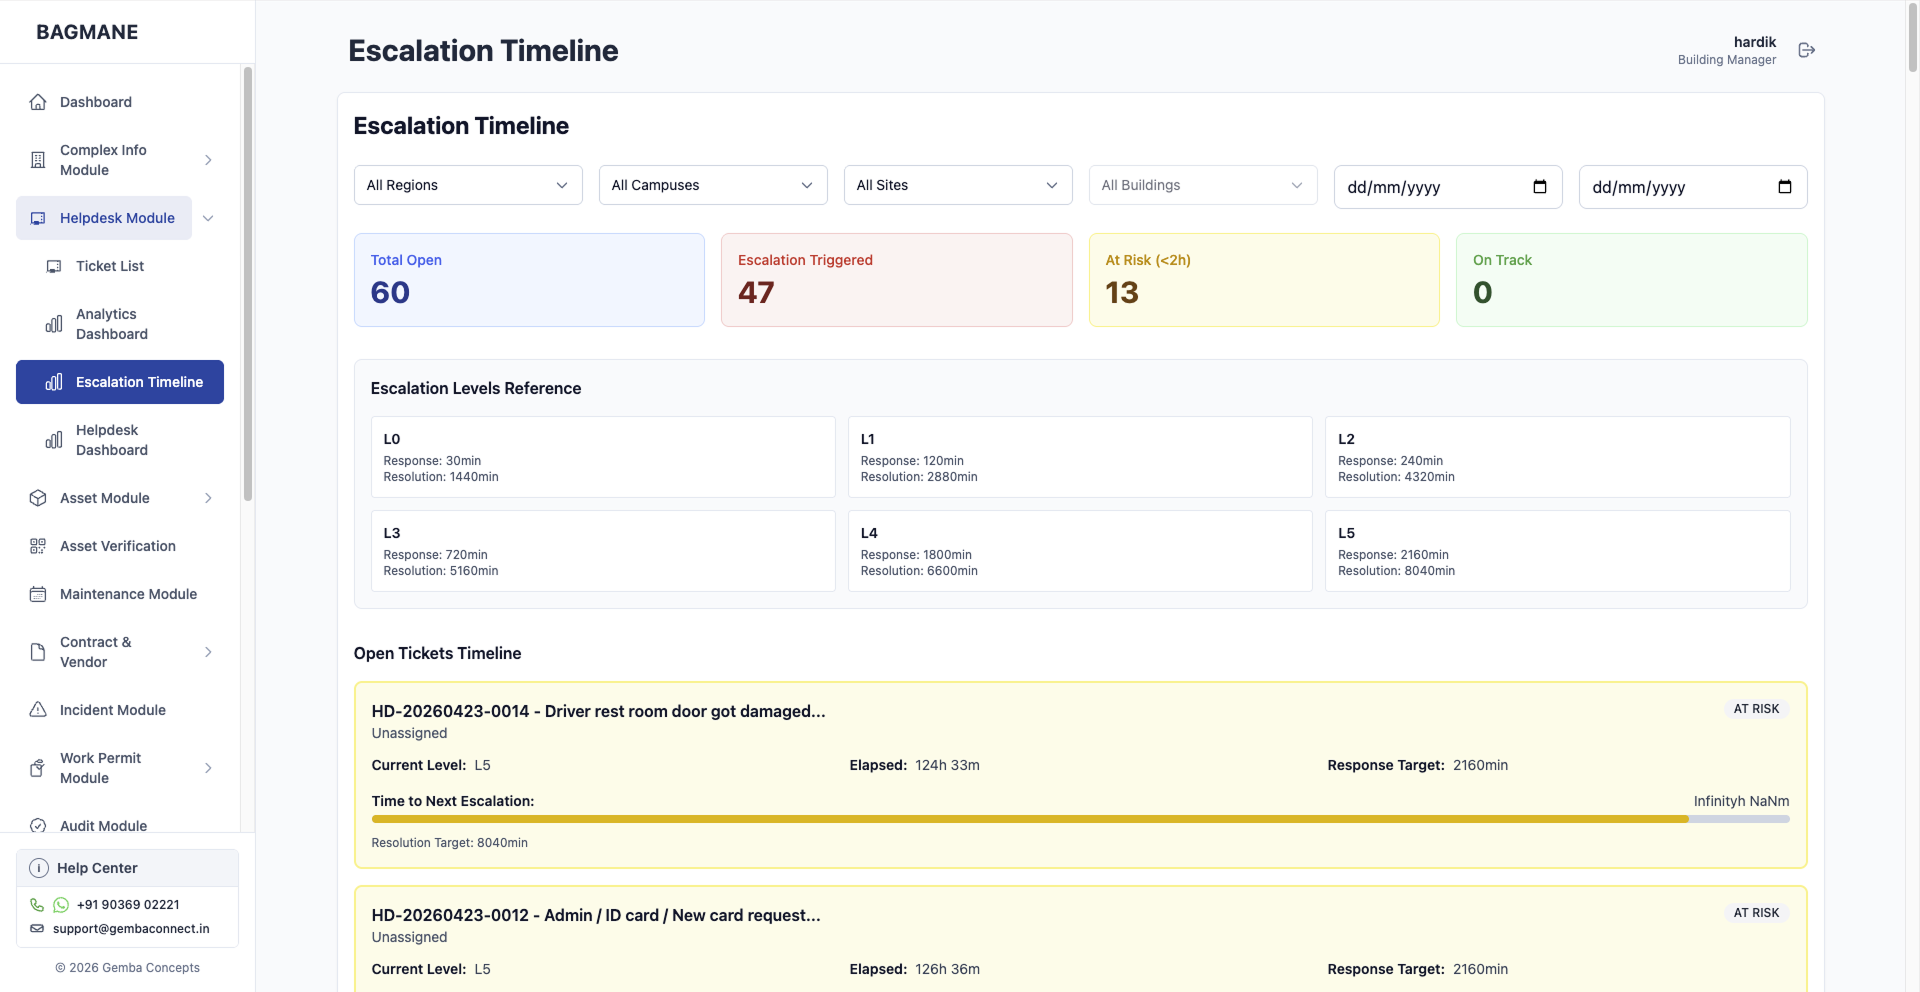
Task: Open Maintenance Module menu item
Action: click(x=120, y=594)
